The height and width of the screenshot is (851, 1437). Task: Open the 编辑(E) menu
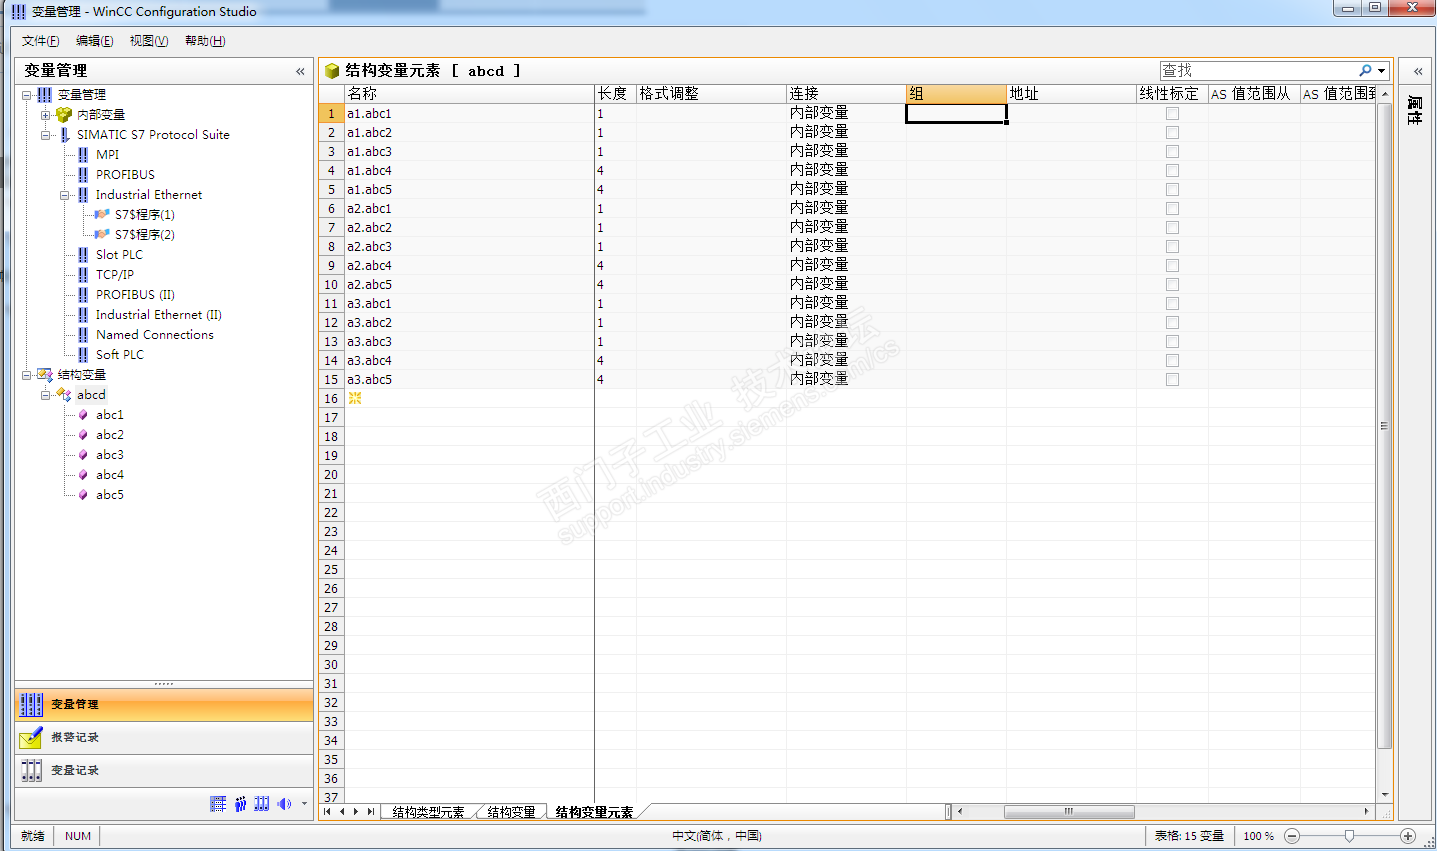pyautogui.click(x=95, y=41)
